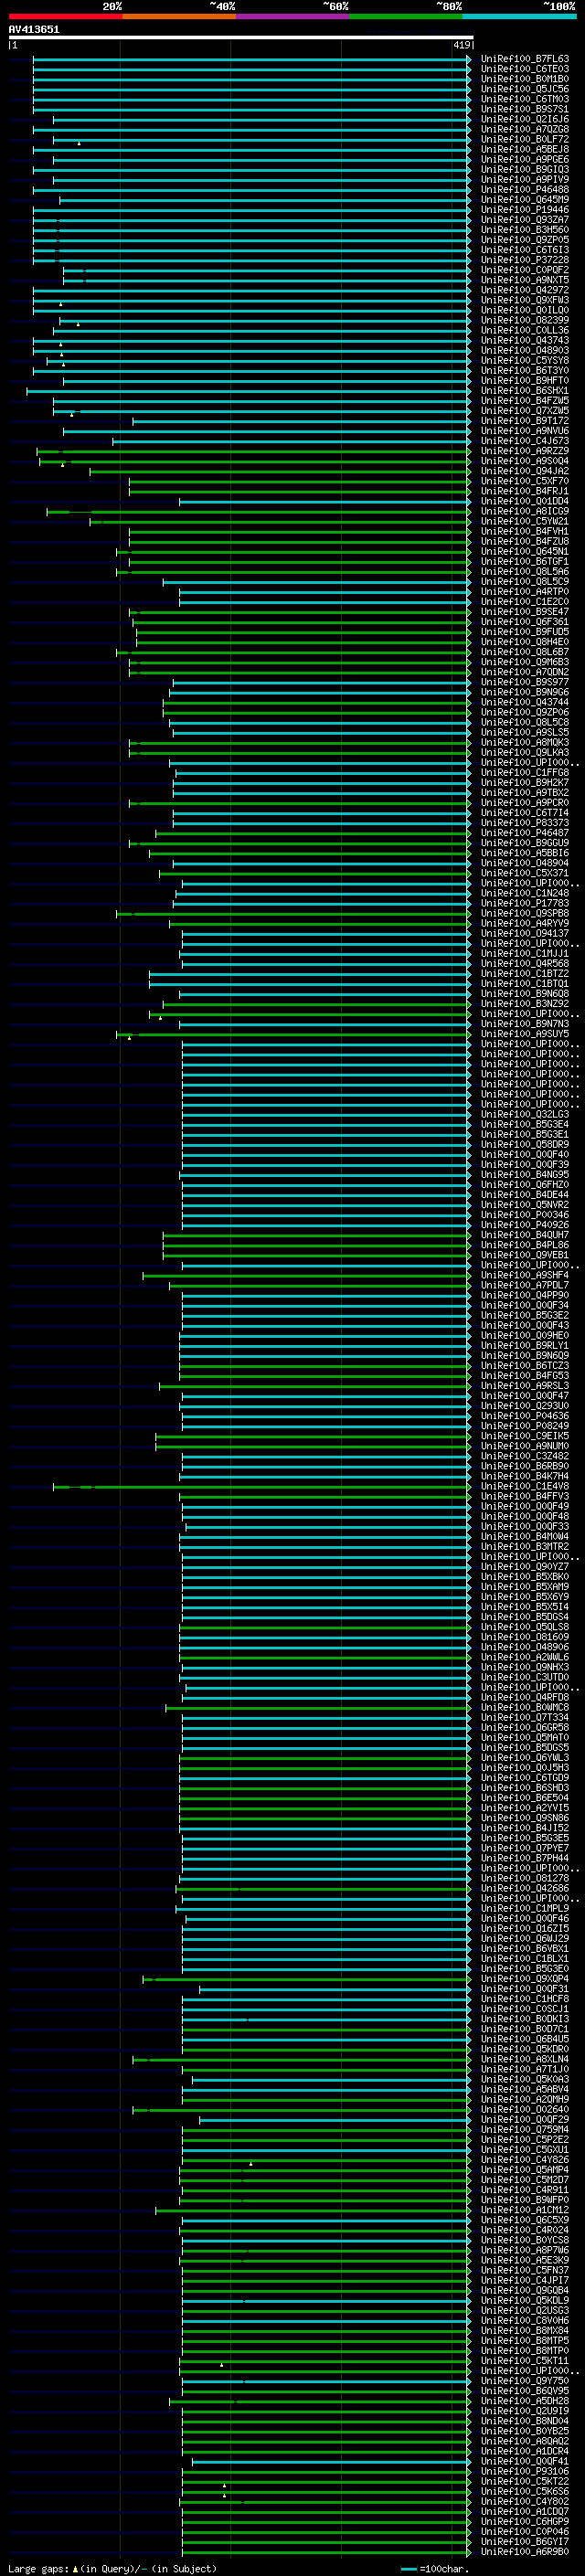The height and width of the screenshot is (2576, 585).
Task: Click the UniRef100_A1DCR4 label
Action: tap(525, 2451)
